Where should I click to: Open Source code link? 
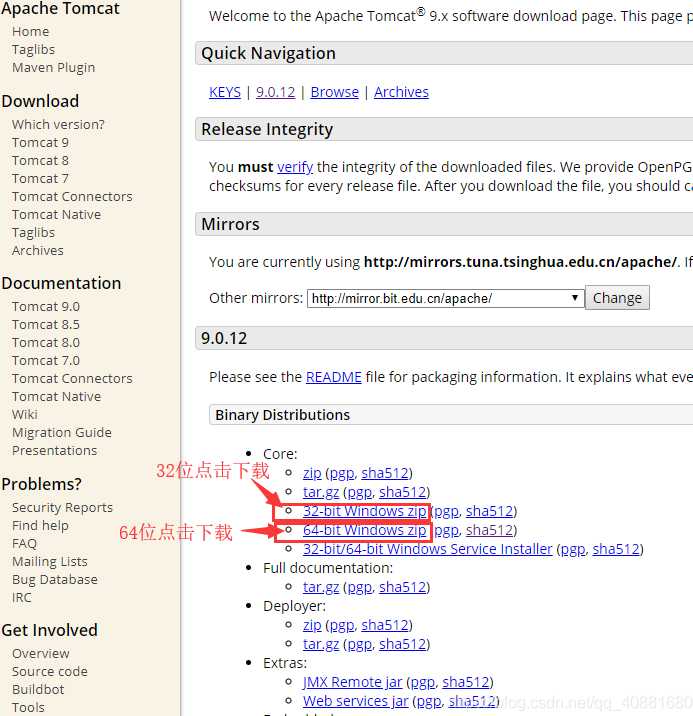coord(50,672)
